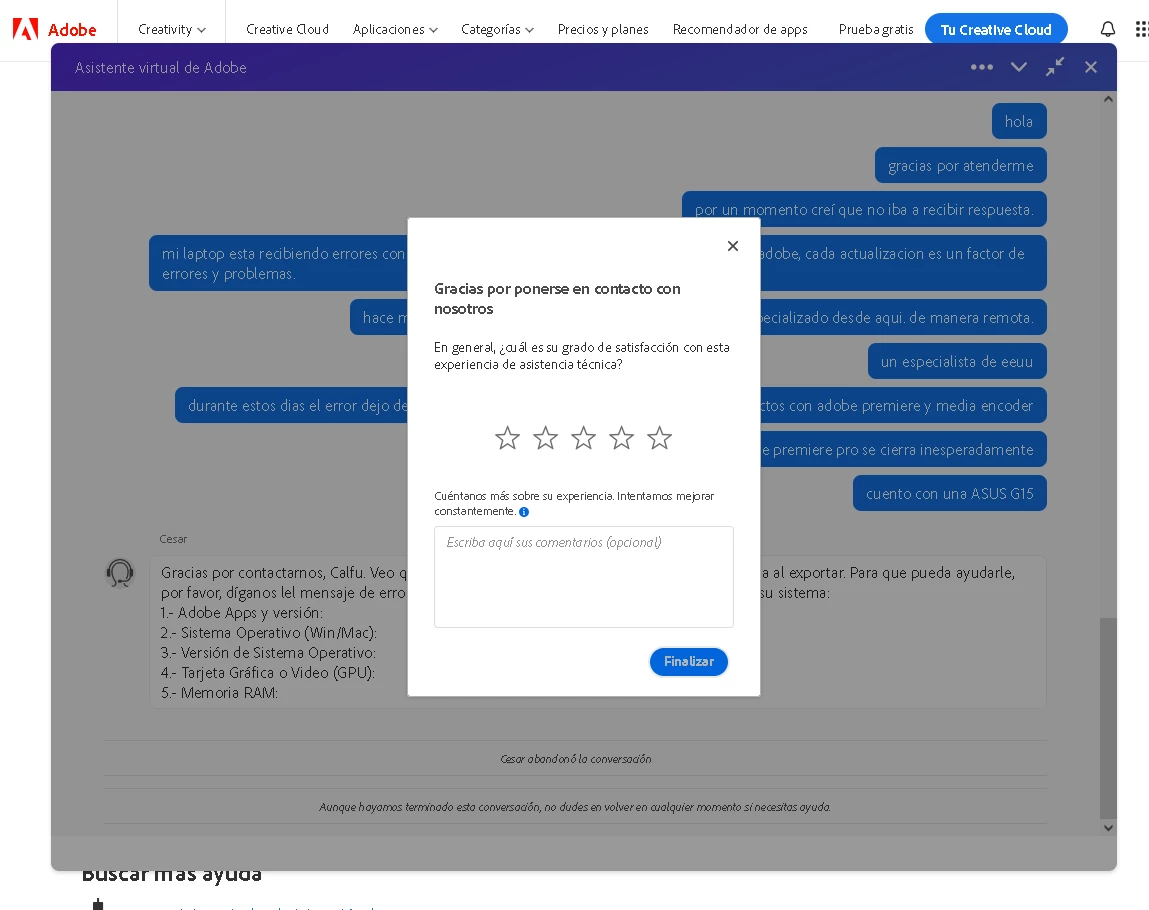This screenshot has width=1149, height=910.
Task: Click 'por un momento creí' message bubble
Action: coord(864,210)
